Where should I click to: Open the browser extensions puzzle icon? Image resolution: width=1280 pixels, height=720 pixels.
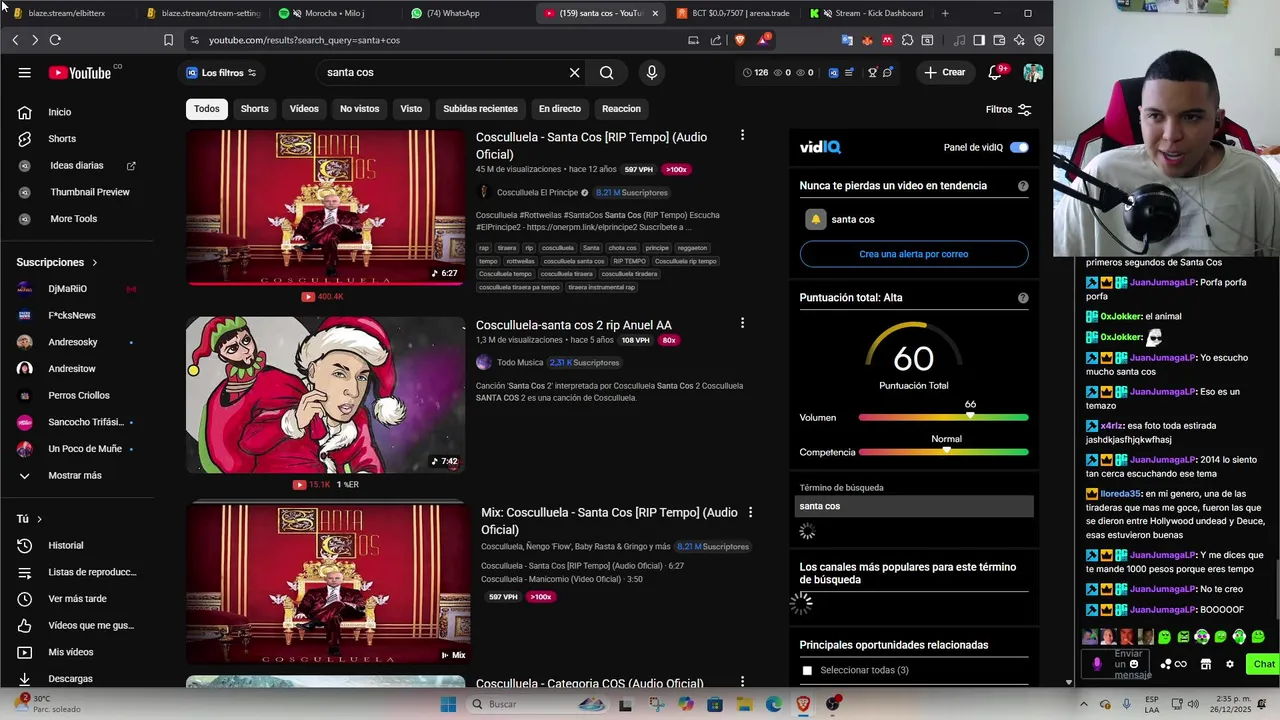[908, 40]
